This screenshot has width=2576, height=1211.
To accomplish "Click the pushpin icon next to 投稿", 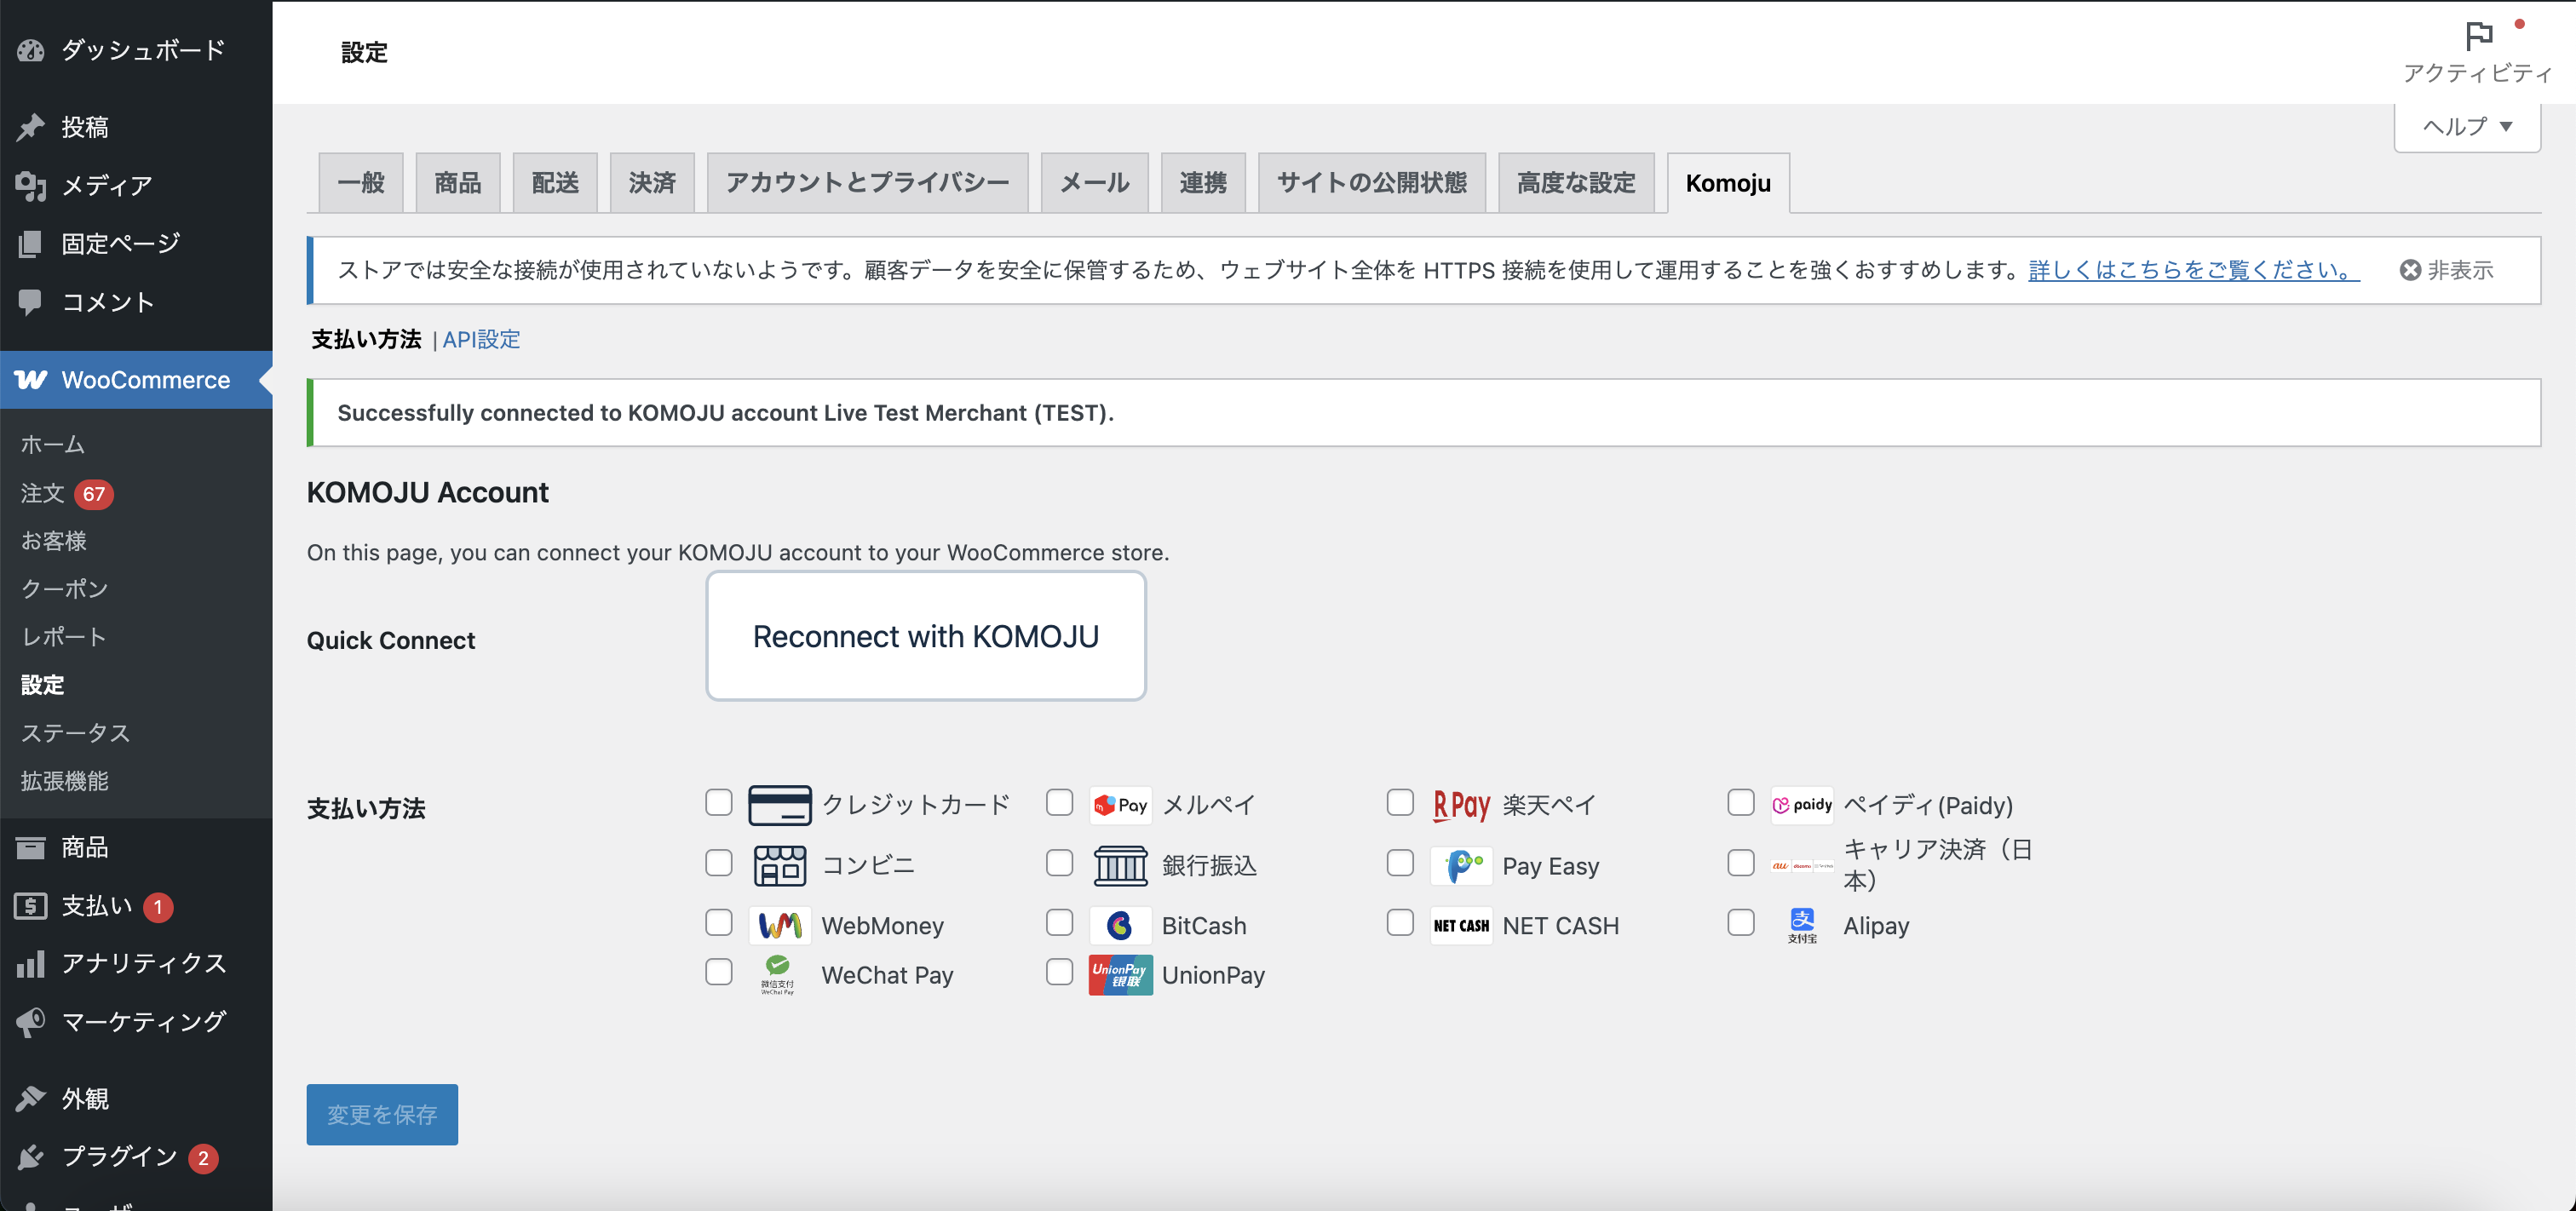I will (31, 127).
